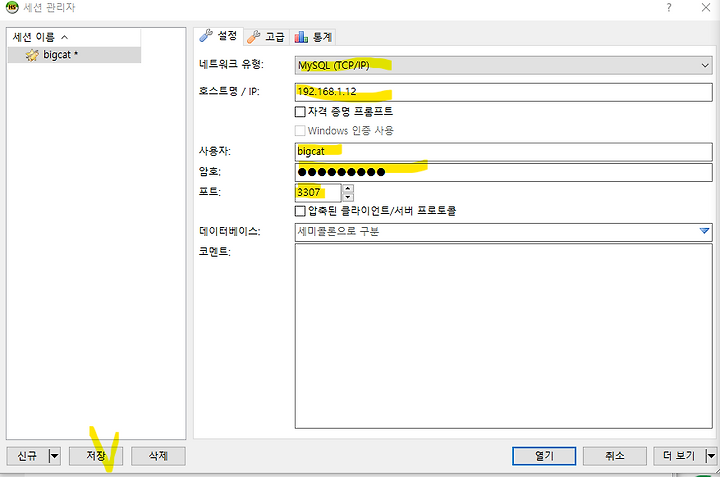This screenshot has height=477, width=720.
Task: Click the 포트 field showing 3307
Action: pos(318,192)
